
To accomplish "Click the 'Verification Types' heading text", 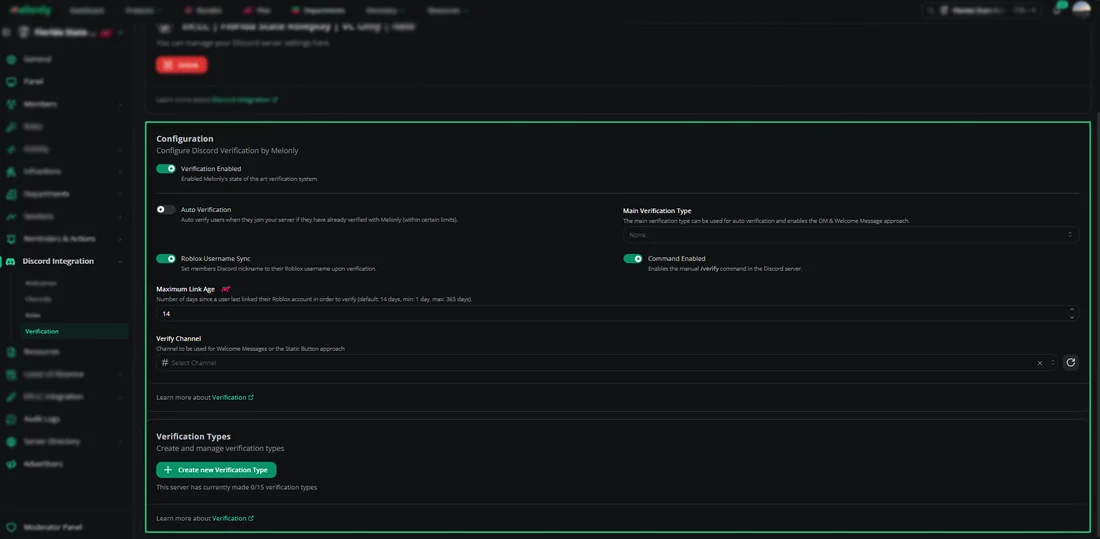I will click(193, 437).
